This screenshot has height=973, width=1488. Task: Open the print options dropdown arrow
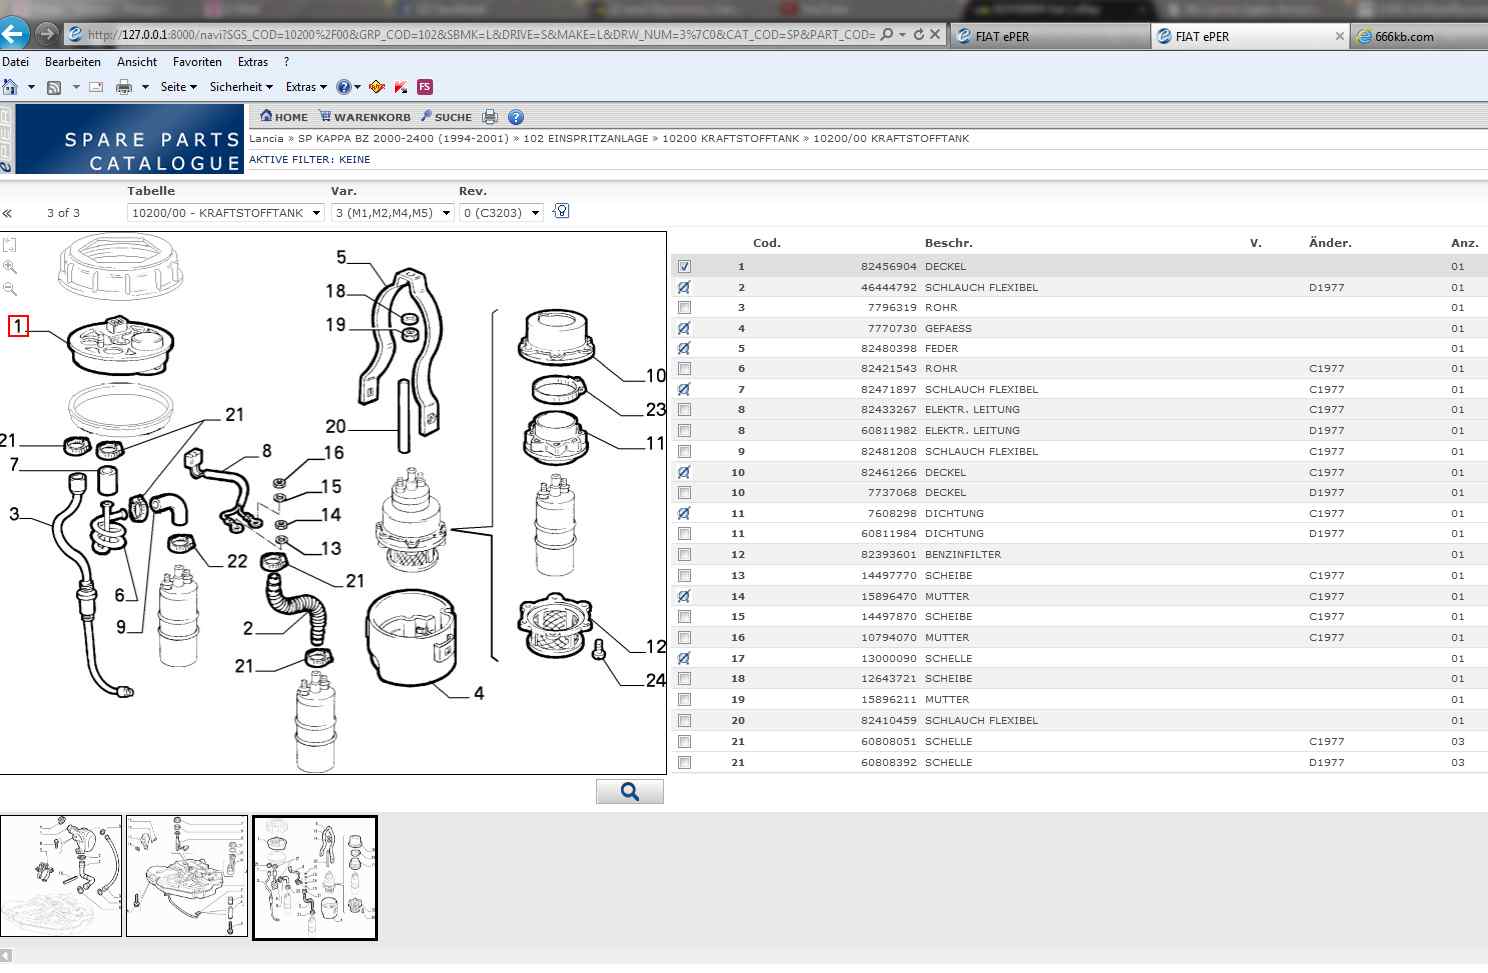point(145,87)
